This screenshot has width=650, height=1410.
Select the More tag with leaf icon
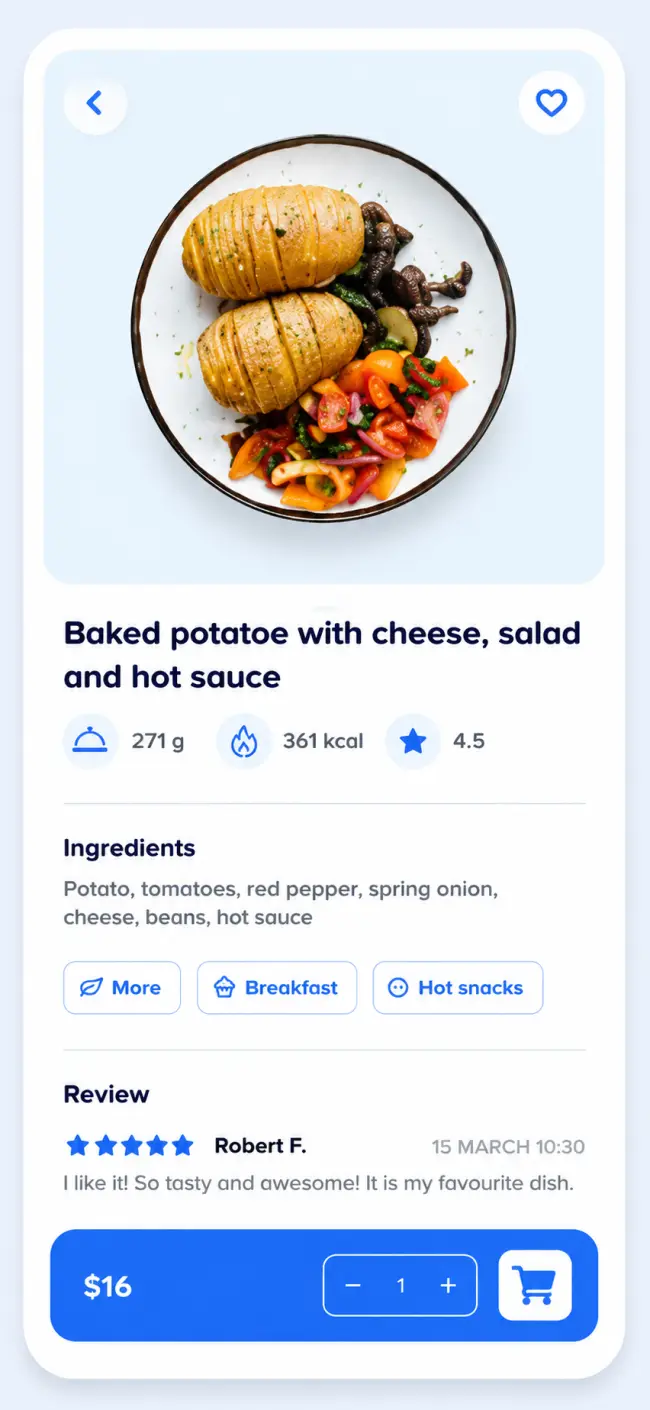click(122, 988)
